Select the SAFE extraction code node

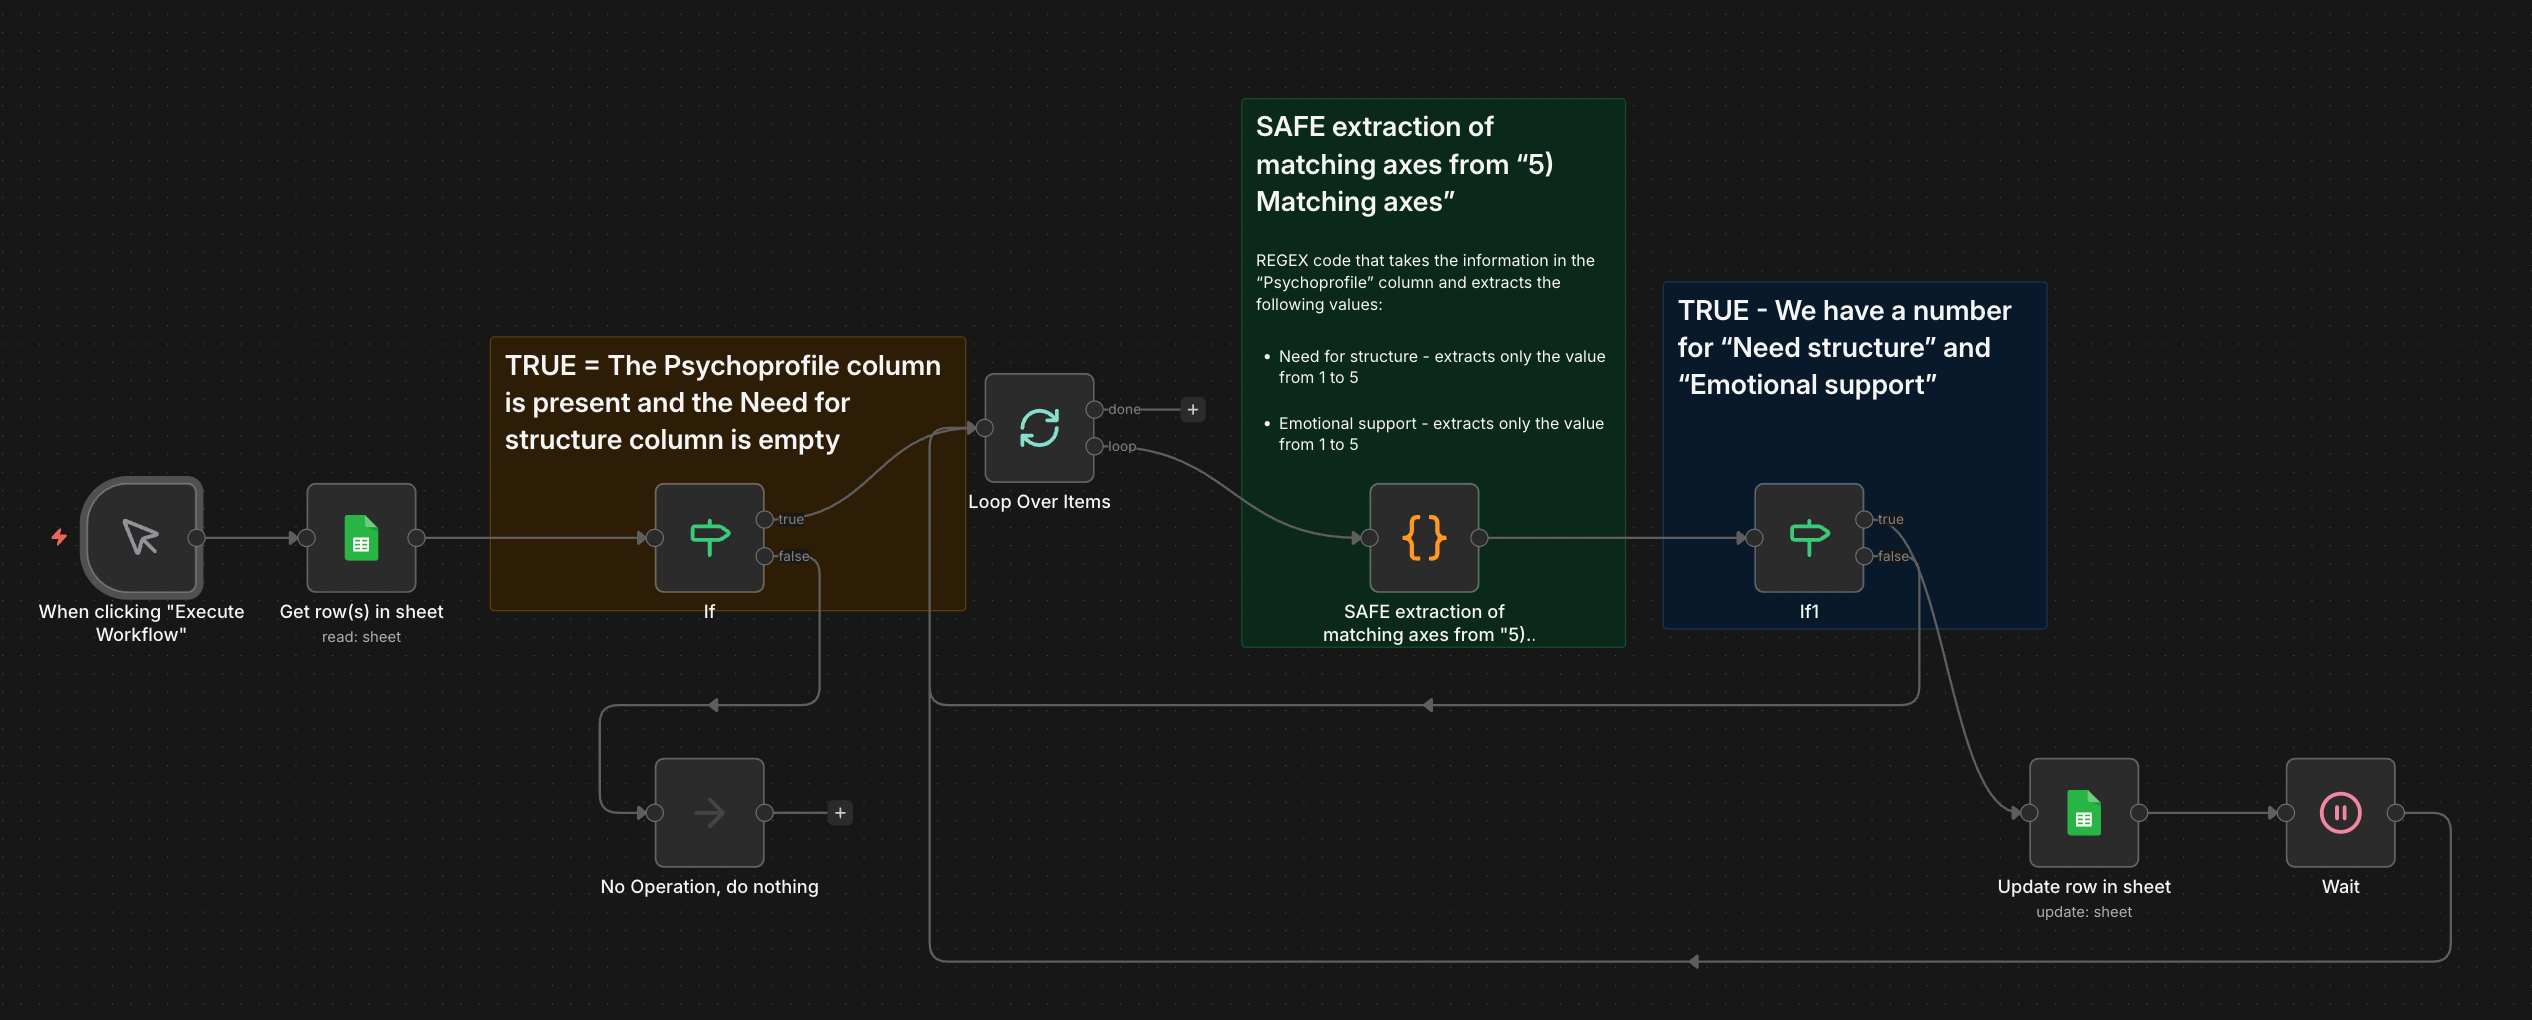(x=1423, y=537)
